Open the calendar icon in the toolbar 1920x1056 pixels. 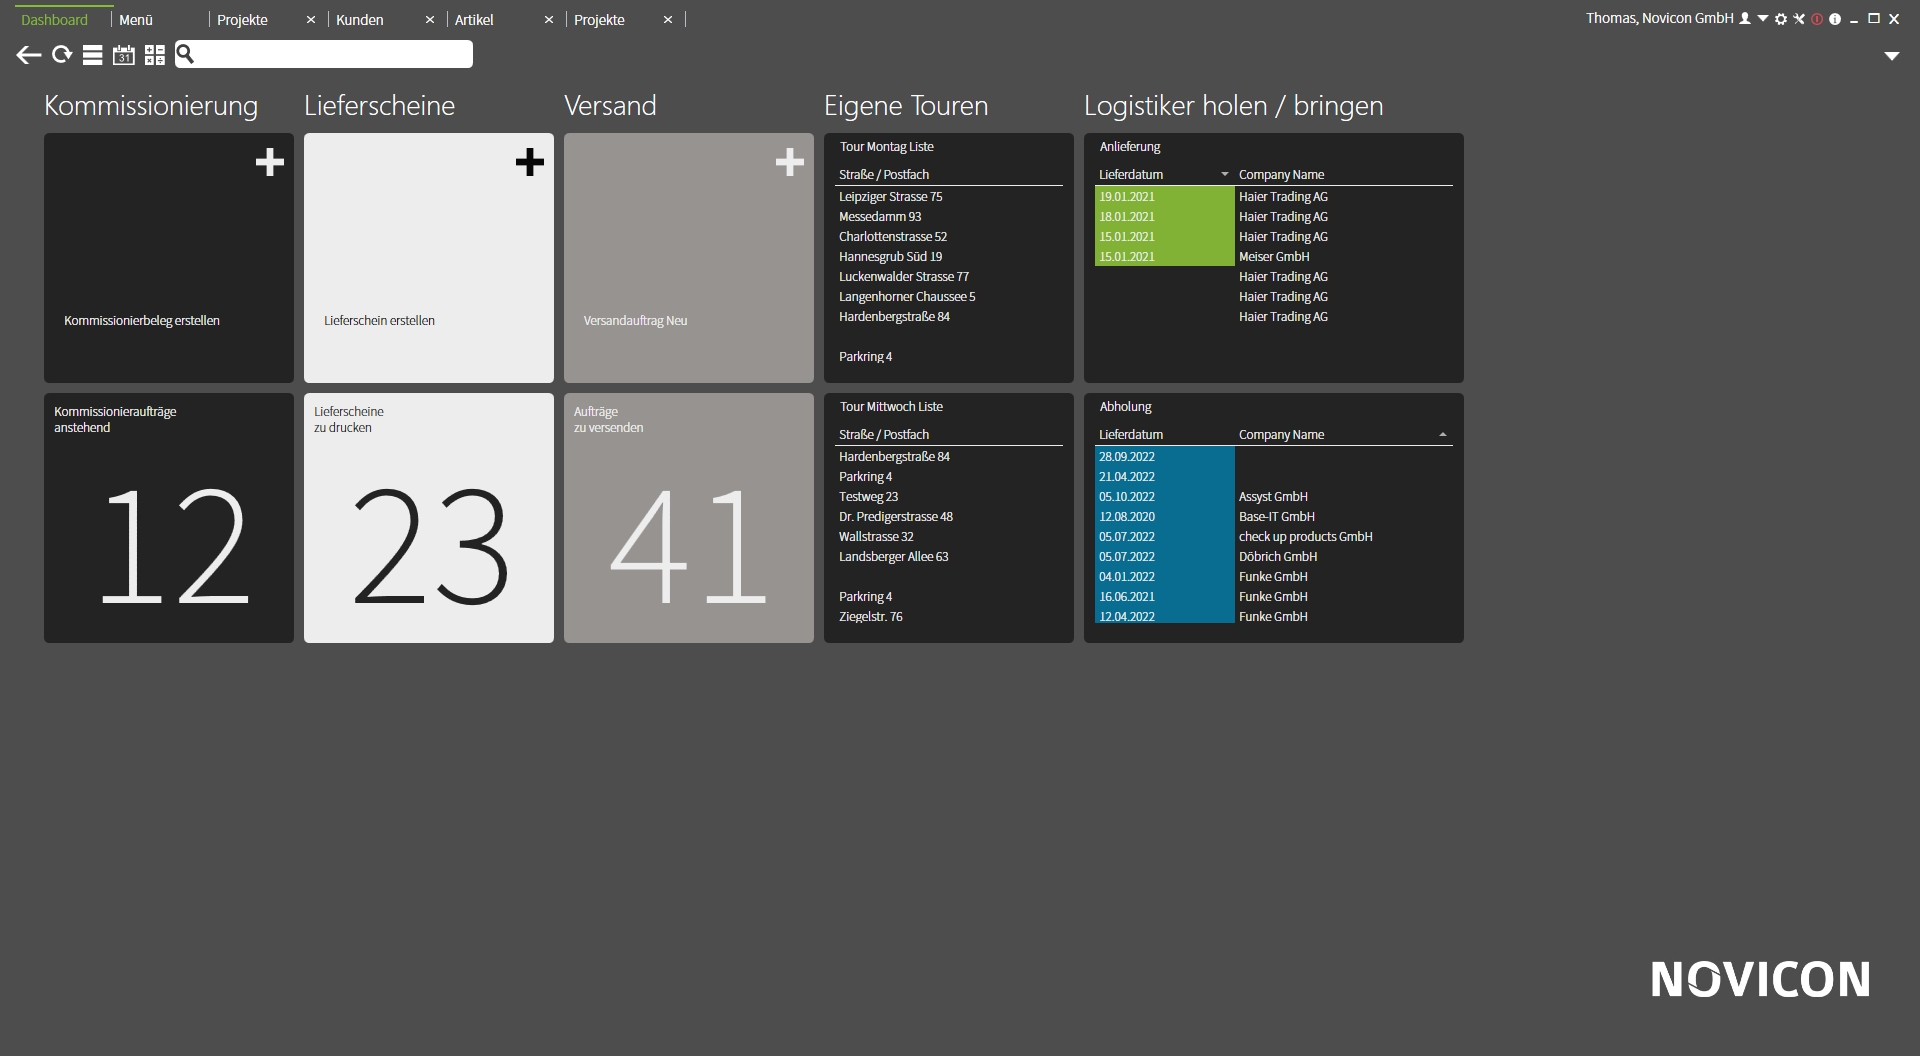123,55
